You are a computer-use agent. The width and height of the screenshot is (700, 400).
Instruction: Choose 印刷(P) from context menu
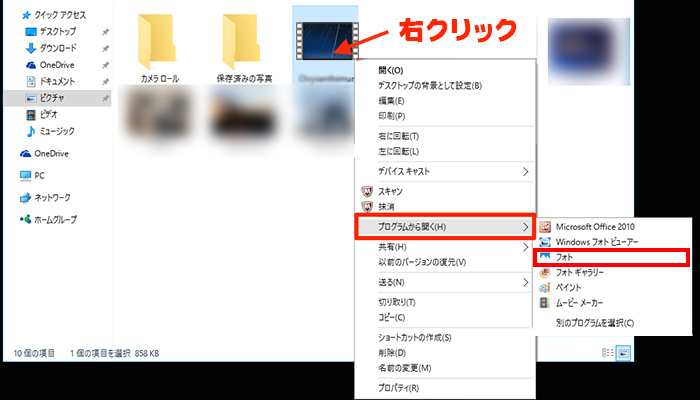click(392, 117)
